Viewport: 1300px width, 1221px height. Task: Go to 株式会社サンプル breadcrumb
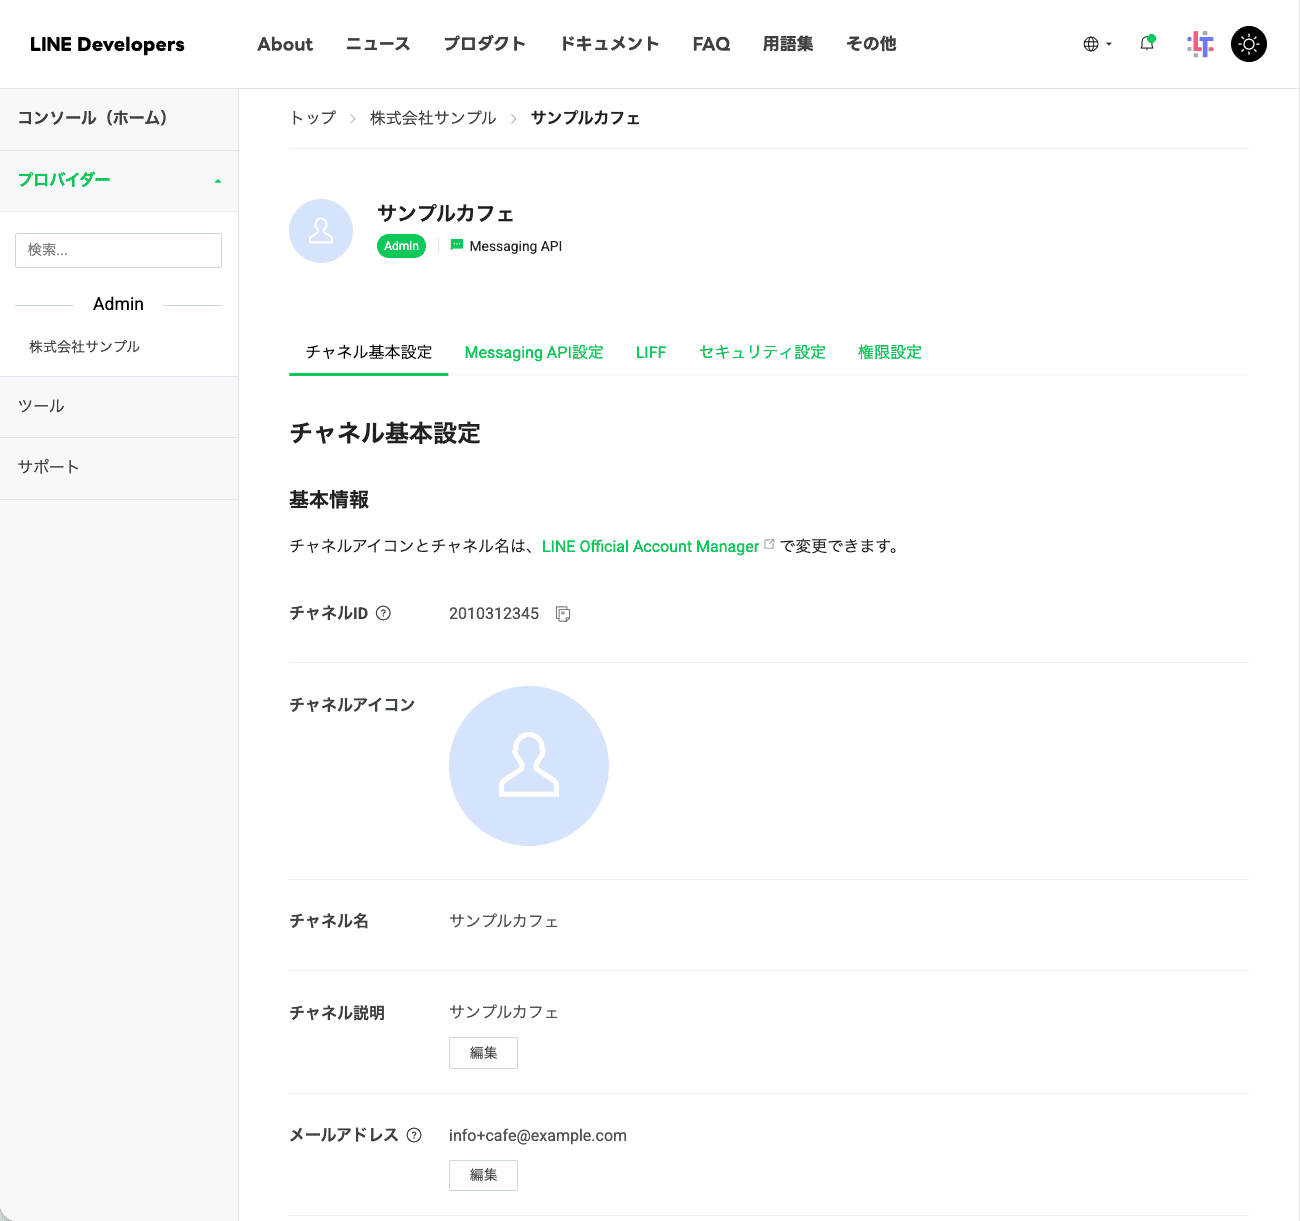(x=433, y=118)
